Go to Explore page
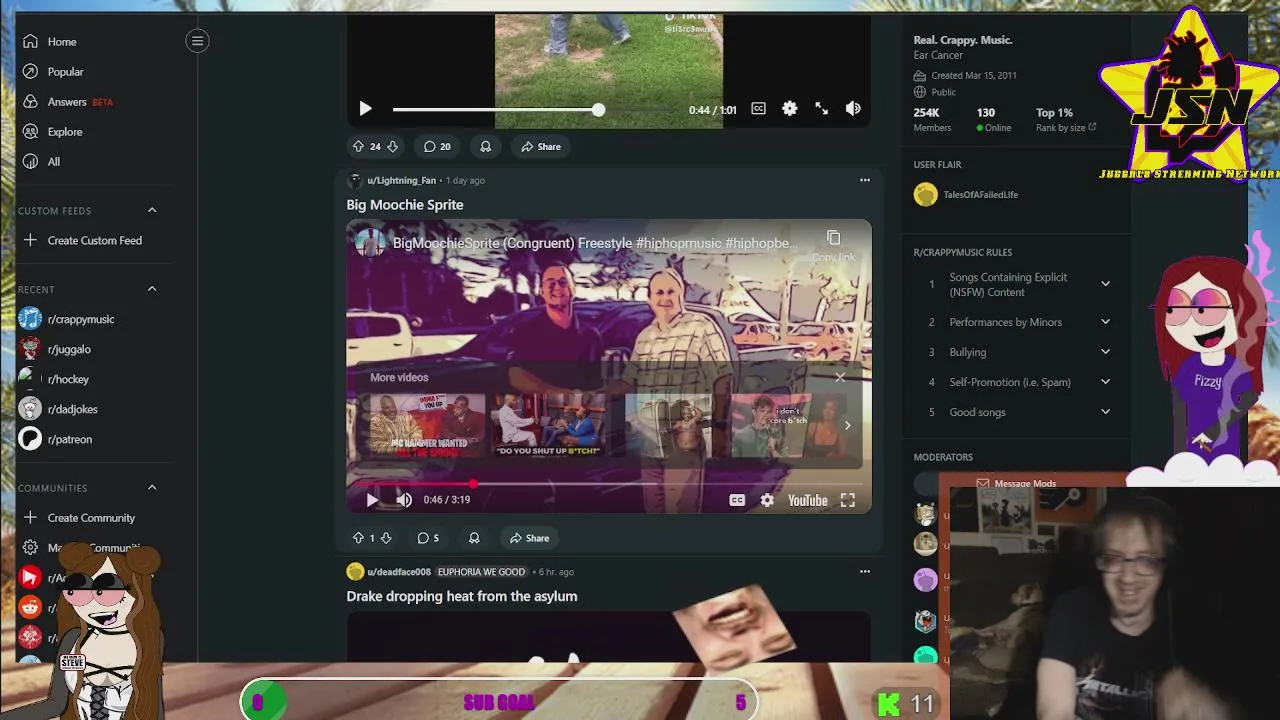 pos(65,132)
